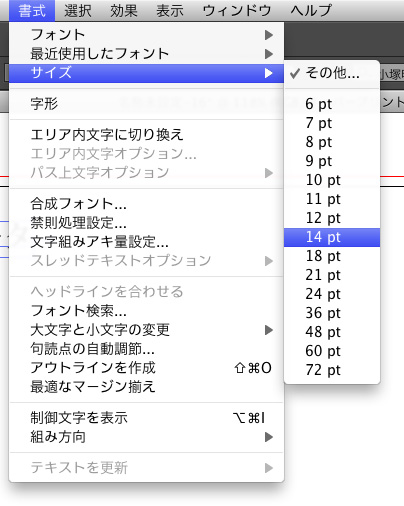Open the 効果 menu
The width and height of the screenshot is (404, 506).
point(124,11)
